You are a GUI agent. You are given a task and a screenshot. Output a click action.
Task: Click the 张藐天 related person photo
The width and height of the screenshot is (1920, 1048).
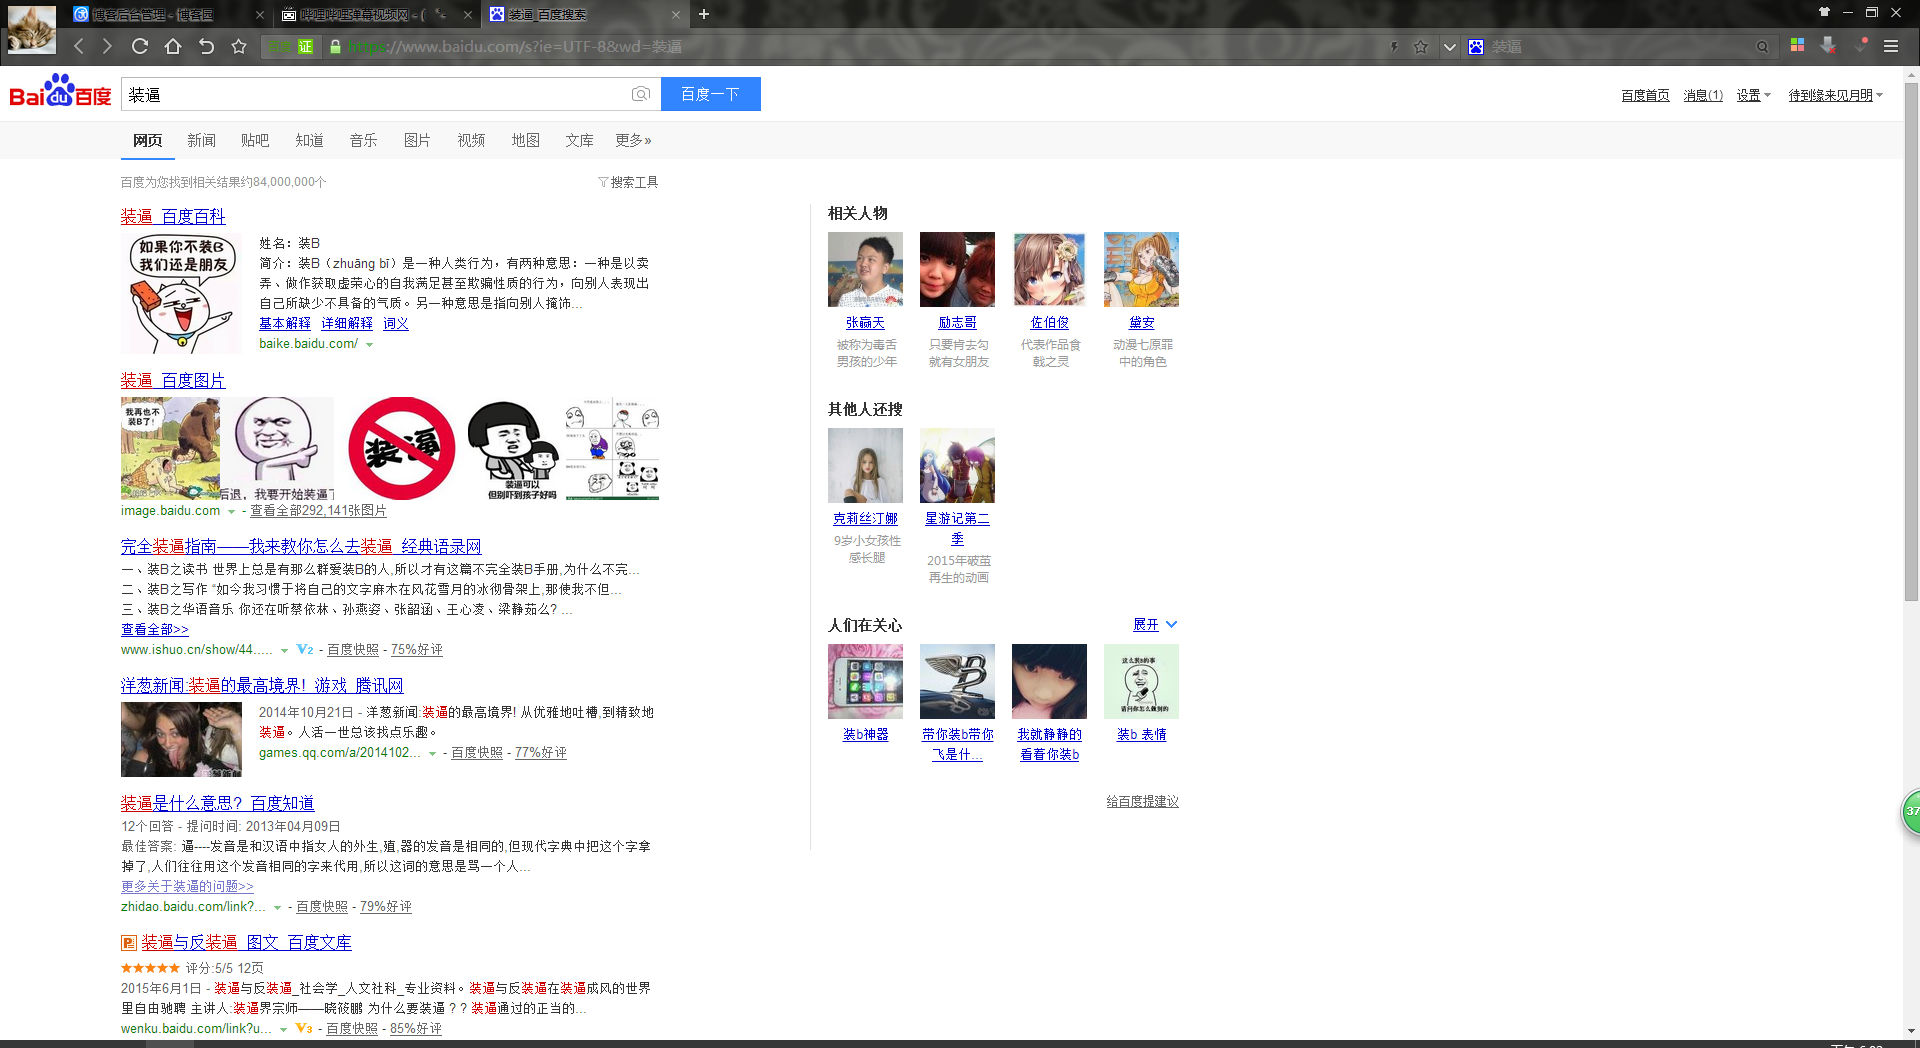point(865,269)
